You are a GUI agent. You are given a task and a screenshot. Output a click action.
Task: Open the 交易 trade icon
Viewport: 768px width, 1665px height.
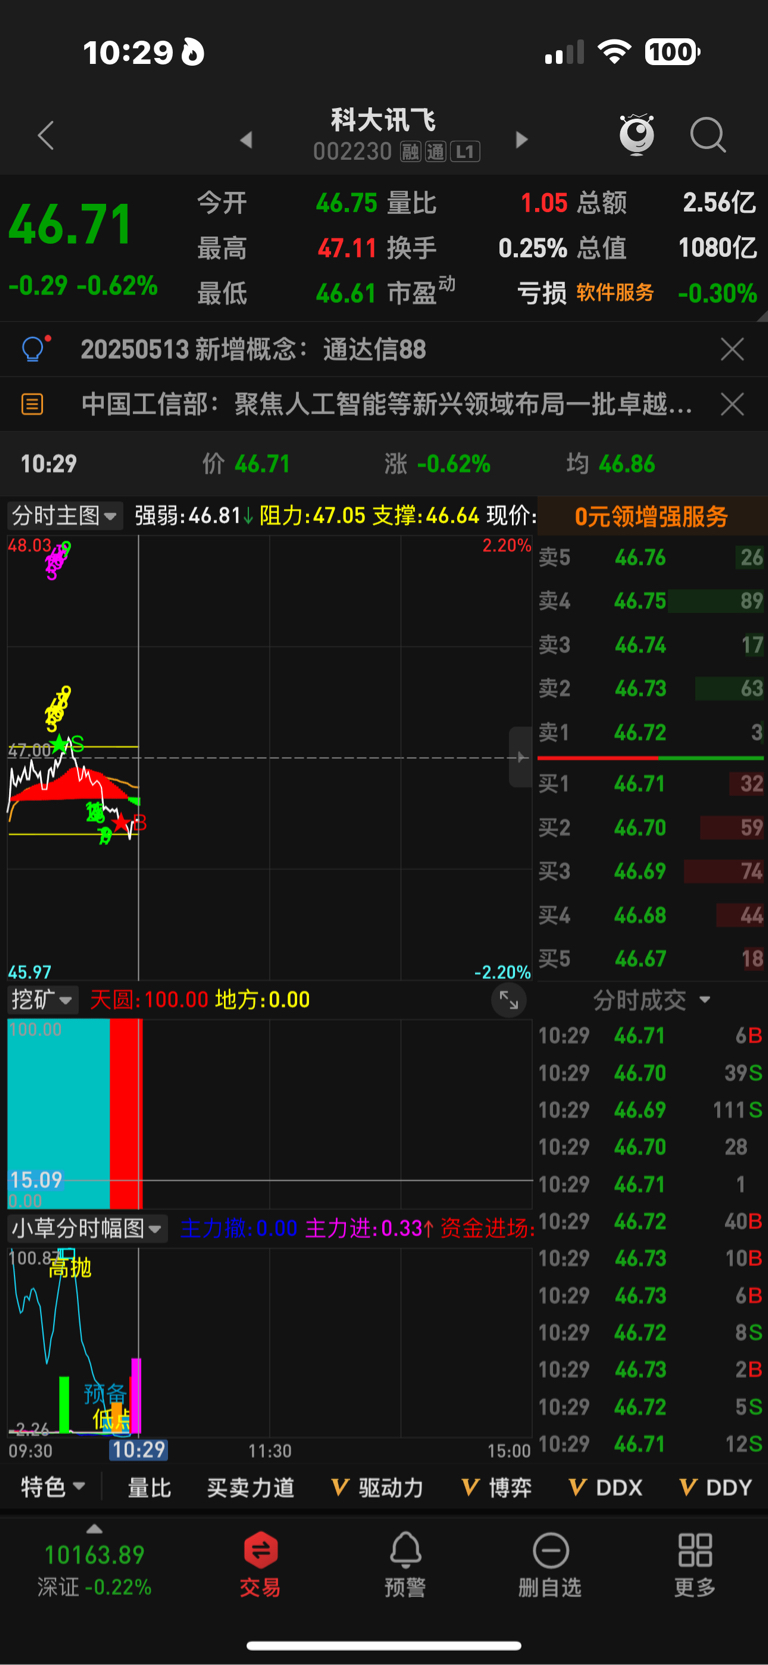click(x=260, y=1564)
